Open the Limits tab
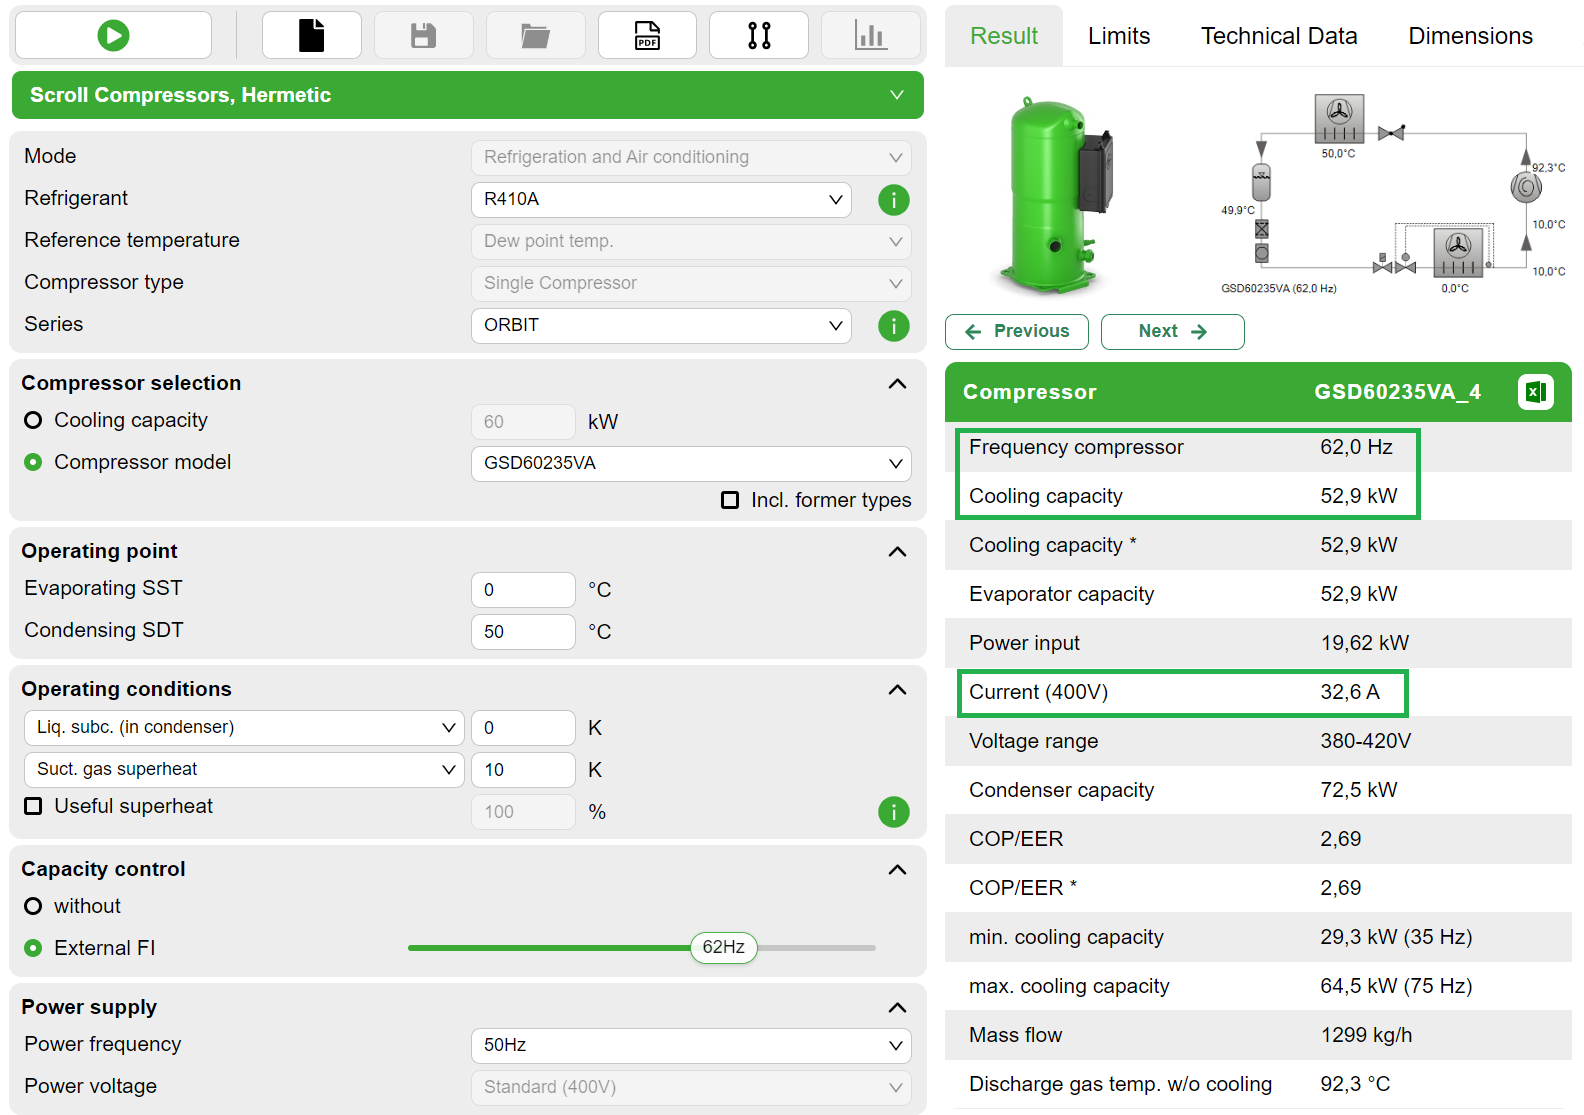The height and width of the screenshot is (1115, 1584). point(1118,36)
